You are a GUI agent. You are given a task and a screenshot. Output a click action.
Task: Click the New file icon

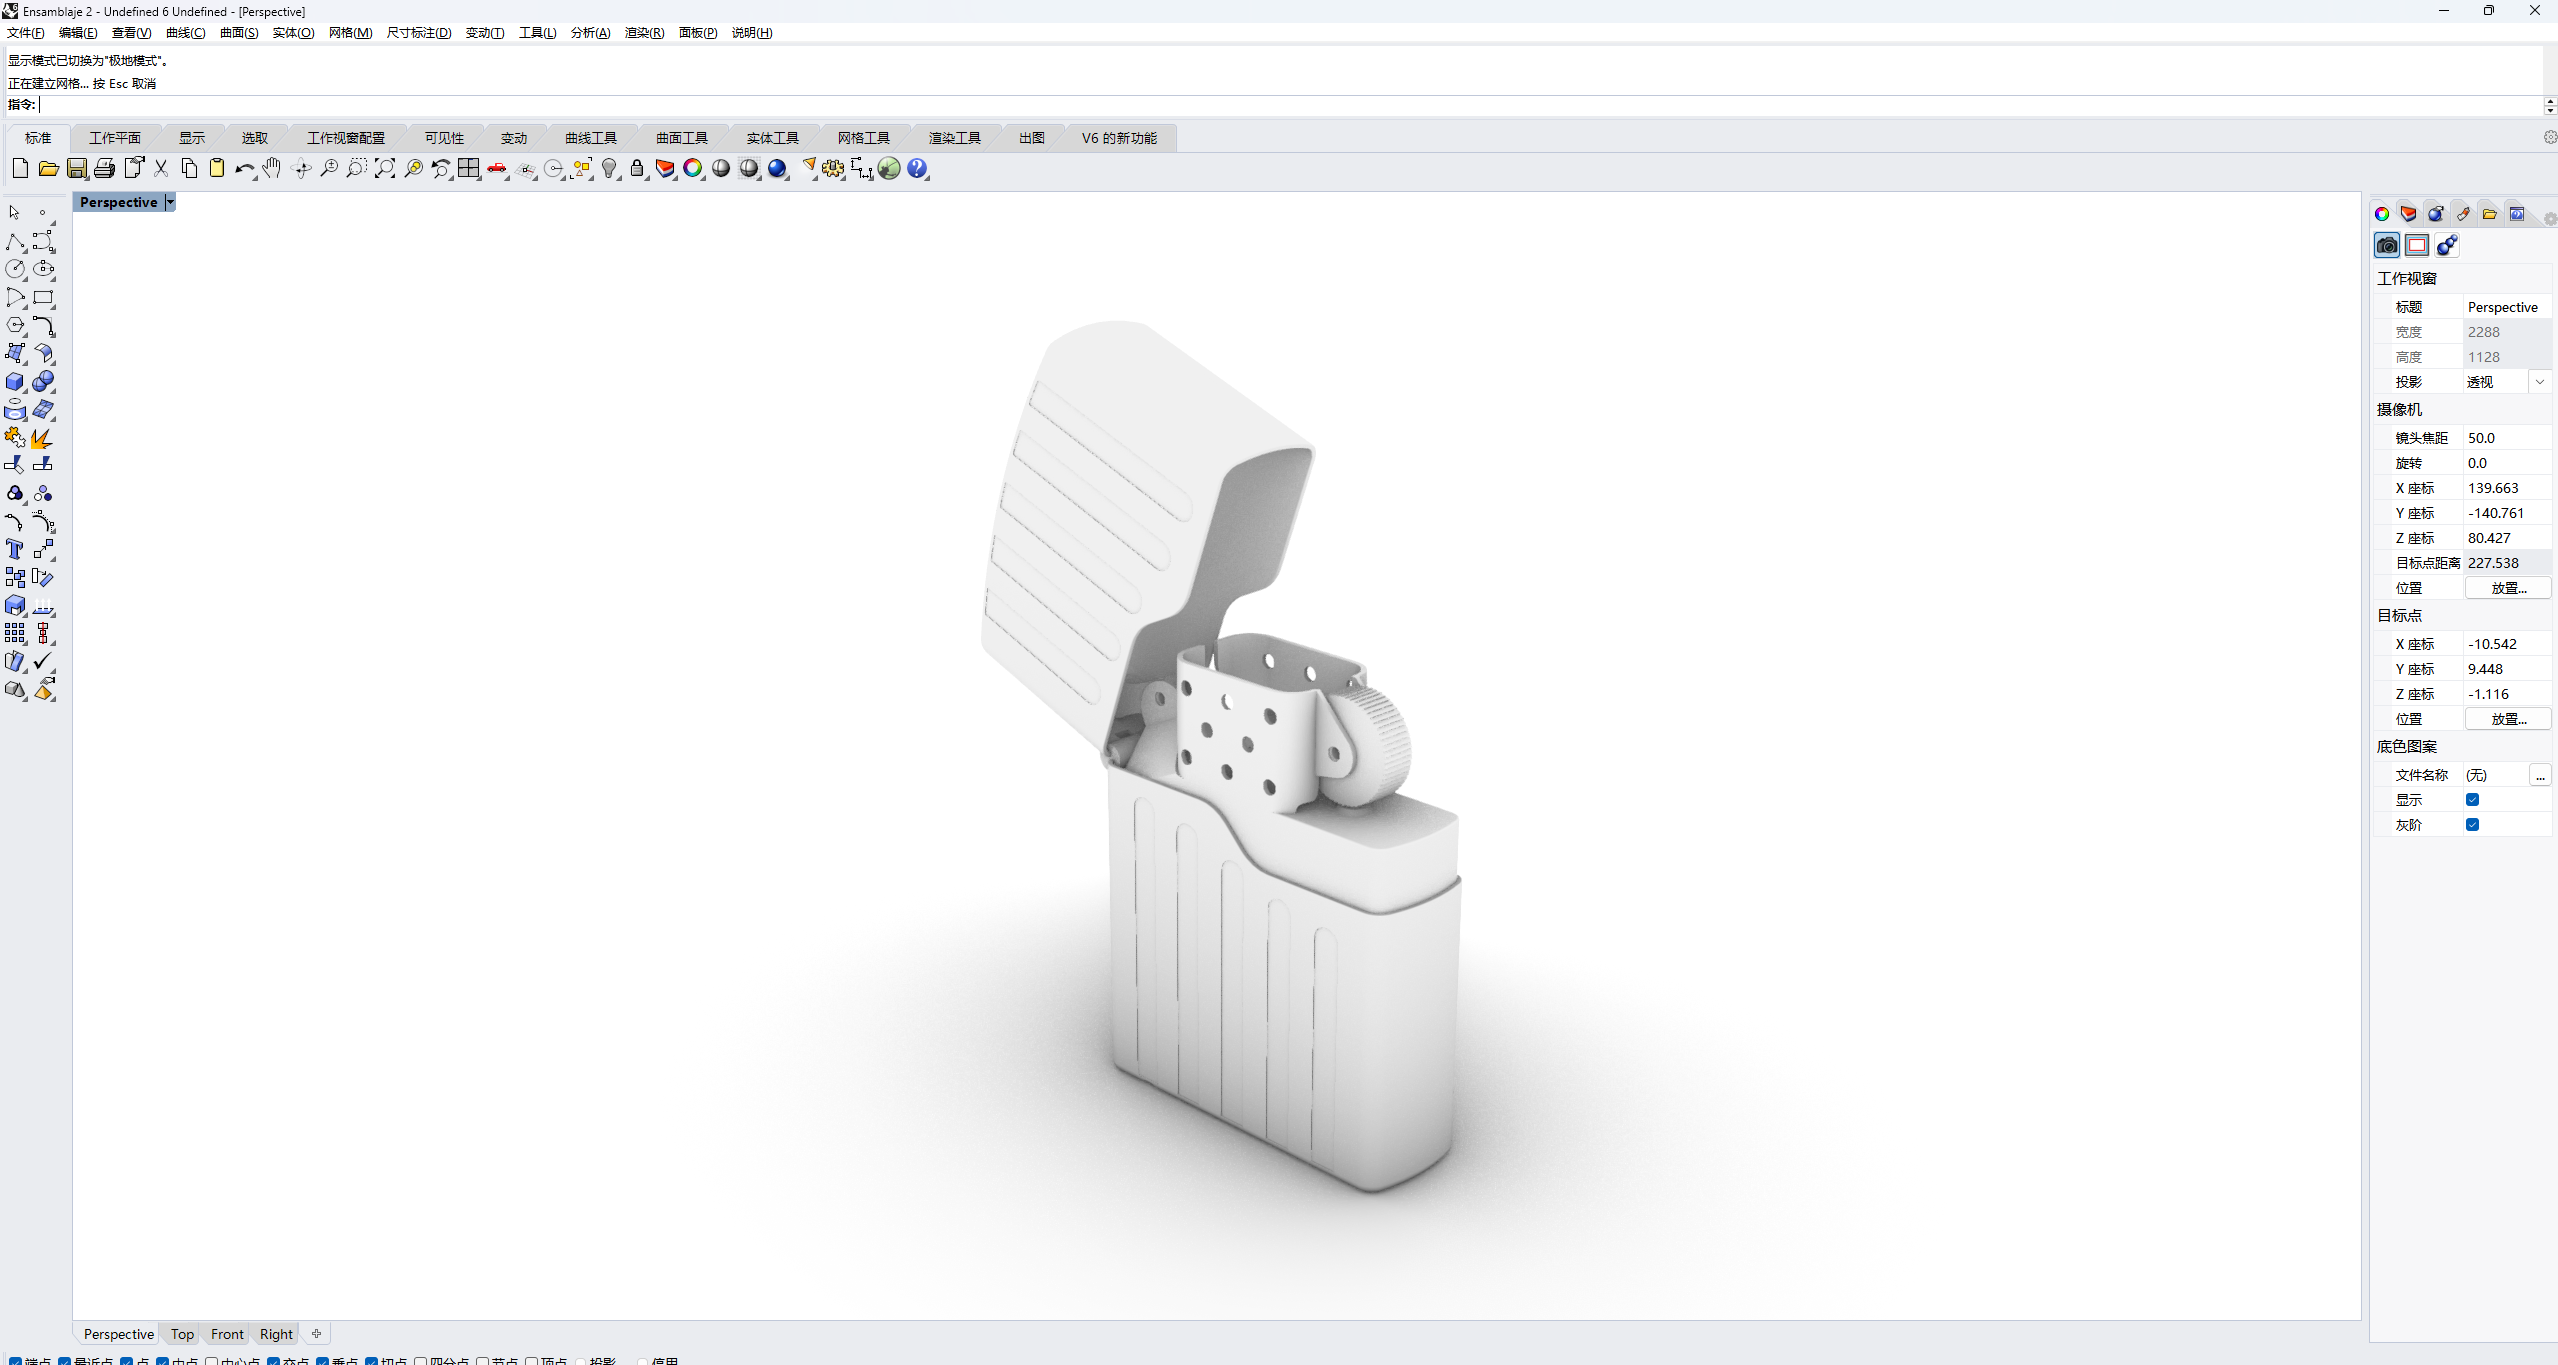(20, 168)
